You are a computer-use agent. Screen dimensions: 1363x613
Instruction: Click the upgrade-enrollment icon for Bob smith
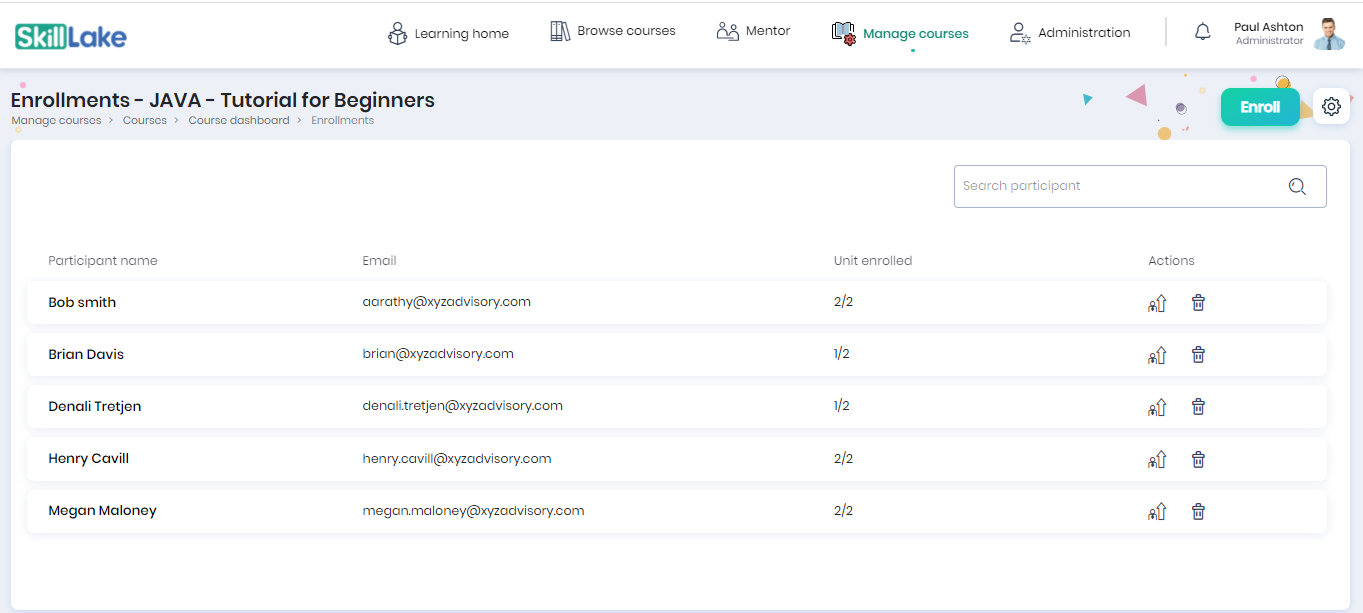pyautogui.click(x=1157, y=303)
